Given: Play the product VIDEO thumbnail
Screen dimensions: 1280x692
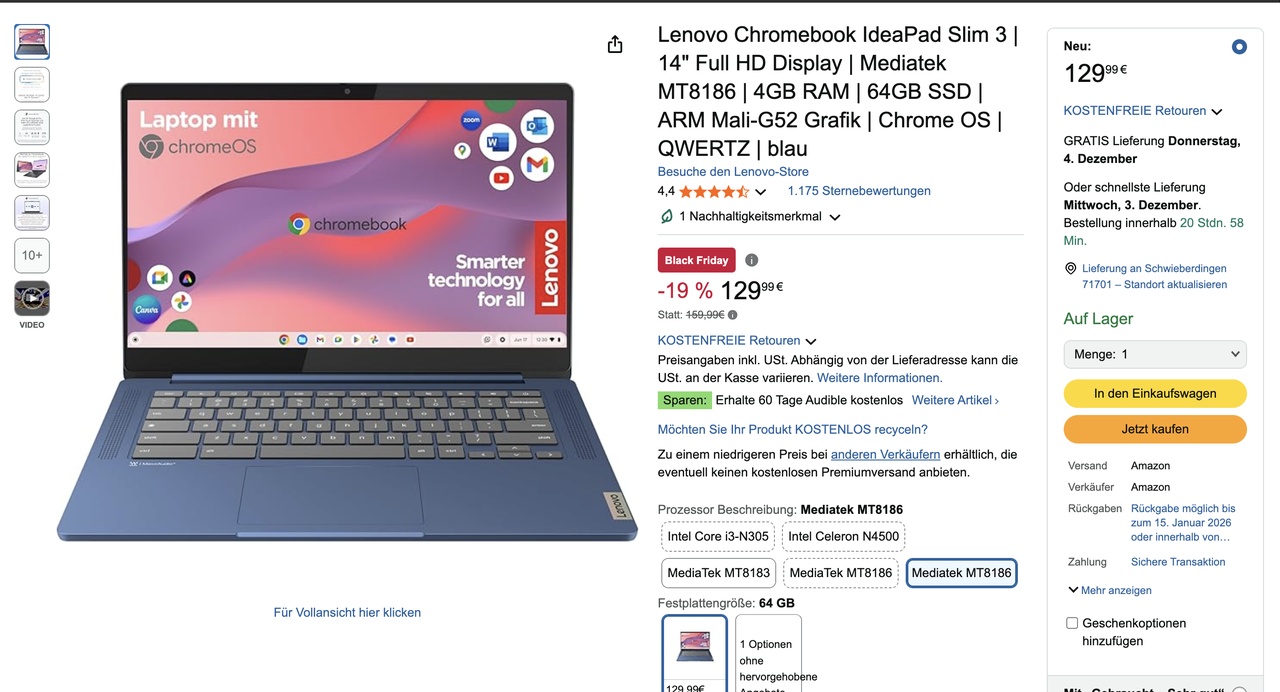Looking at the screenshot, I should click(x=32, y=298).
